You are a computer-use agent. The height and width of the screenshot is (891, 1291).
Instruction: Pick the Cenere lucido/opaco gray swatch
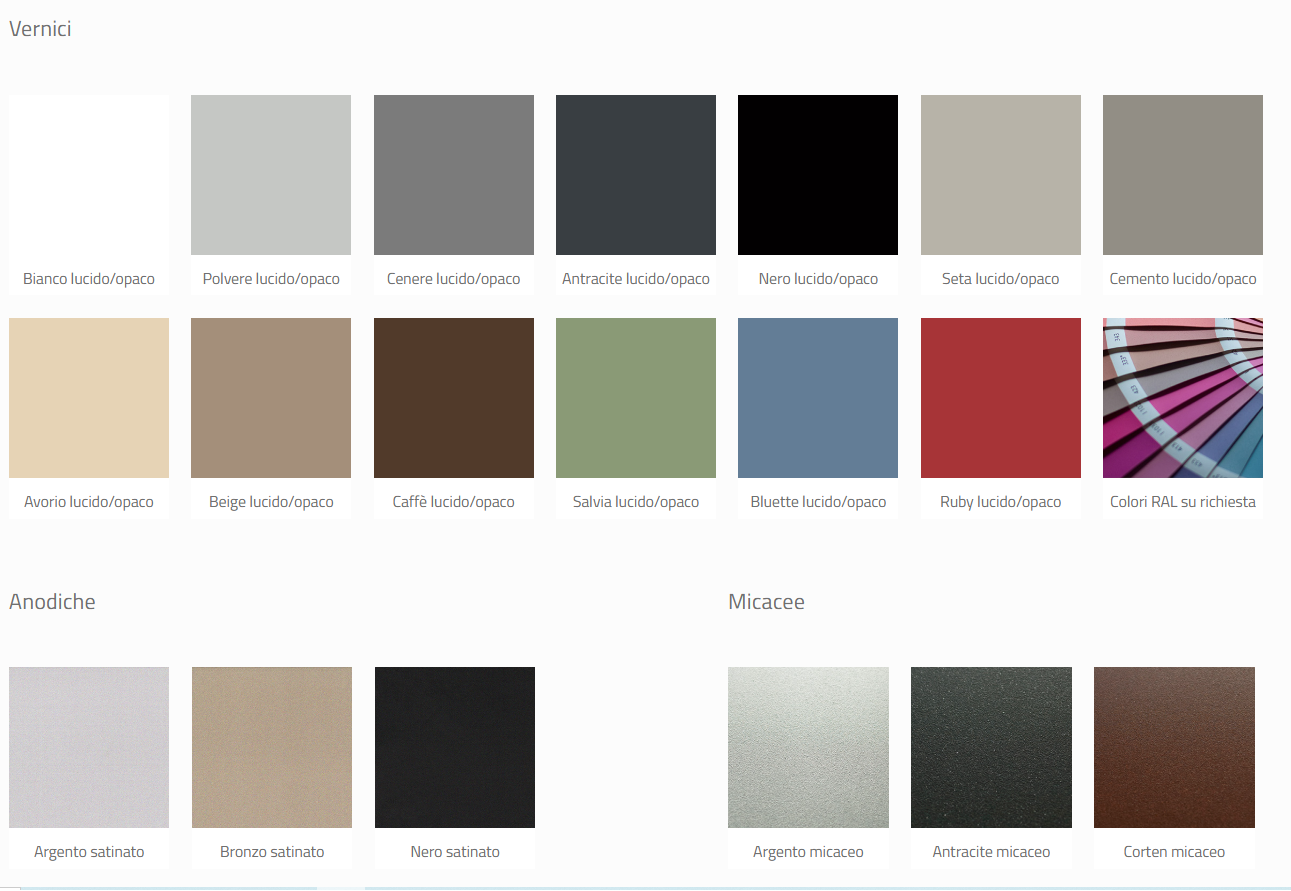(x=454, y=175)
